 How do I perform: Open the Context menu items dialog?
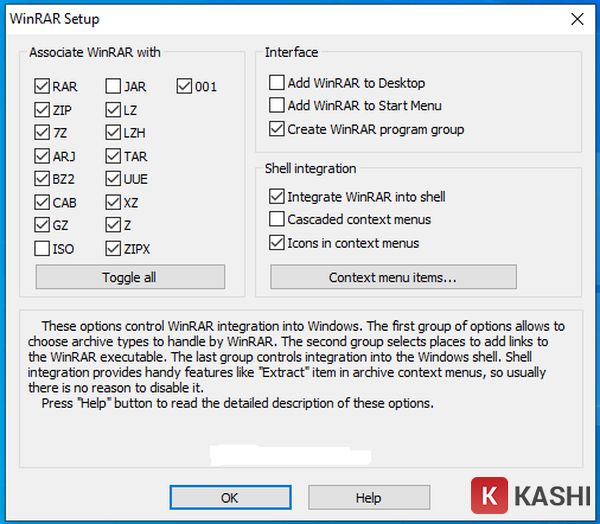coord(393,277)
